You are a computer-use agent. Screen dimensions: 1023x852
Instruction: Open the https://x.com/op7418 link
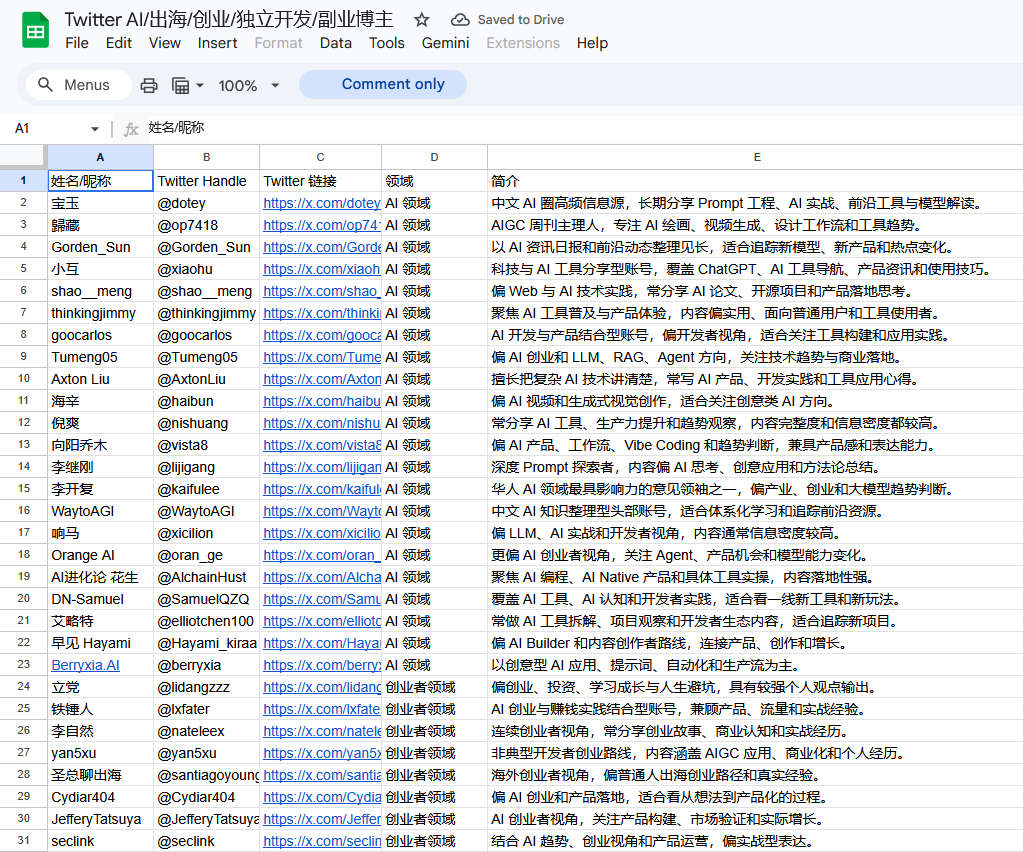coord(322,225)
